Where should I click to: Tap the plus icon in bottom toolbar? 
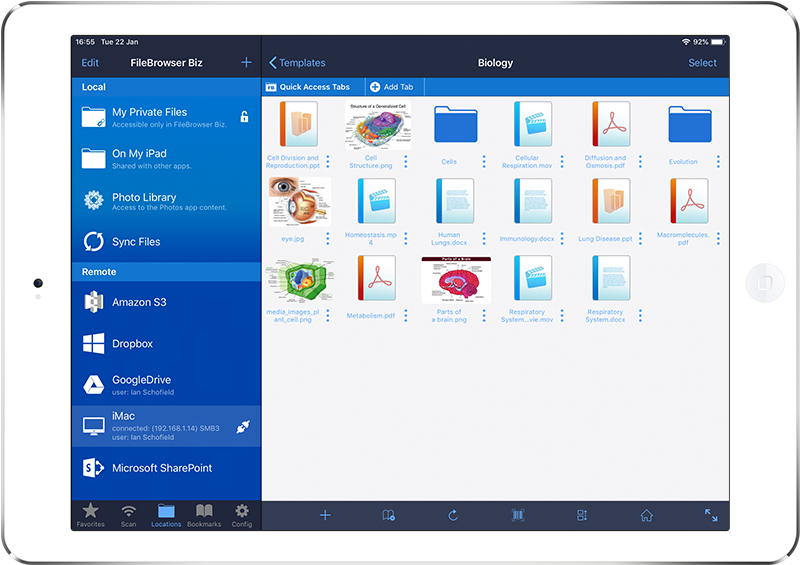click(325, 515)
